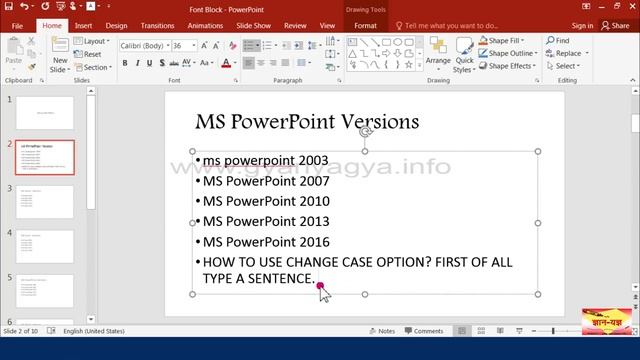Reset the slide layout
Viewport: 640px width, 360px height.
88,54
